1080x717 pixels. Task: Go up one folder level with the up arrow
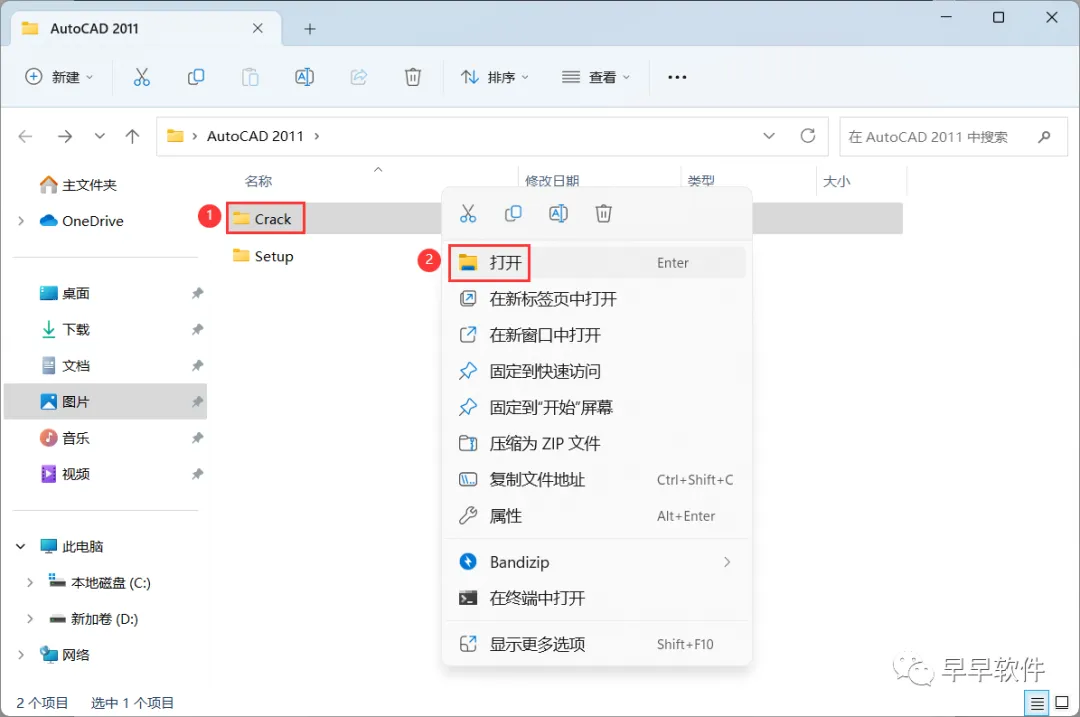point(132,136)
